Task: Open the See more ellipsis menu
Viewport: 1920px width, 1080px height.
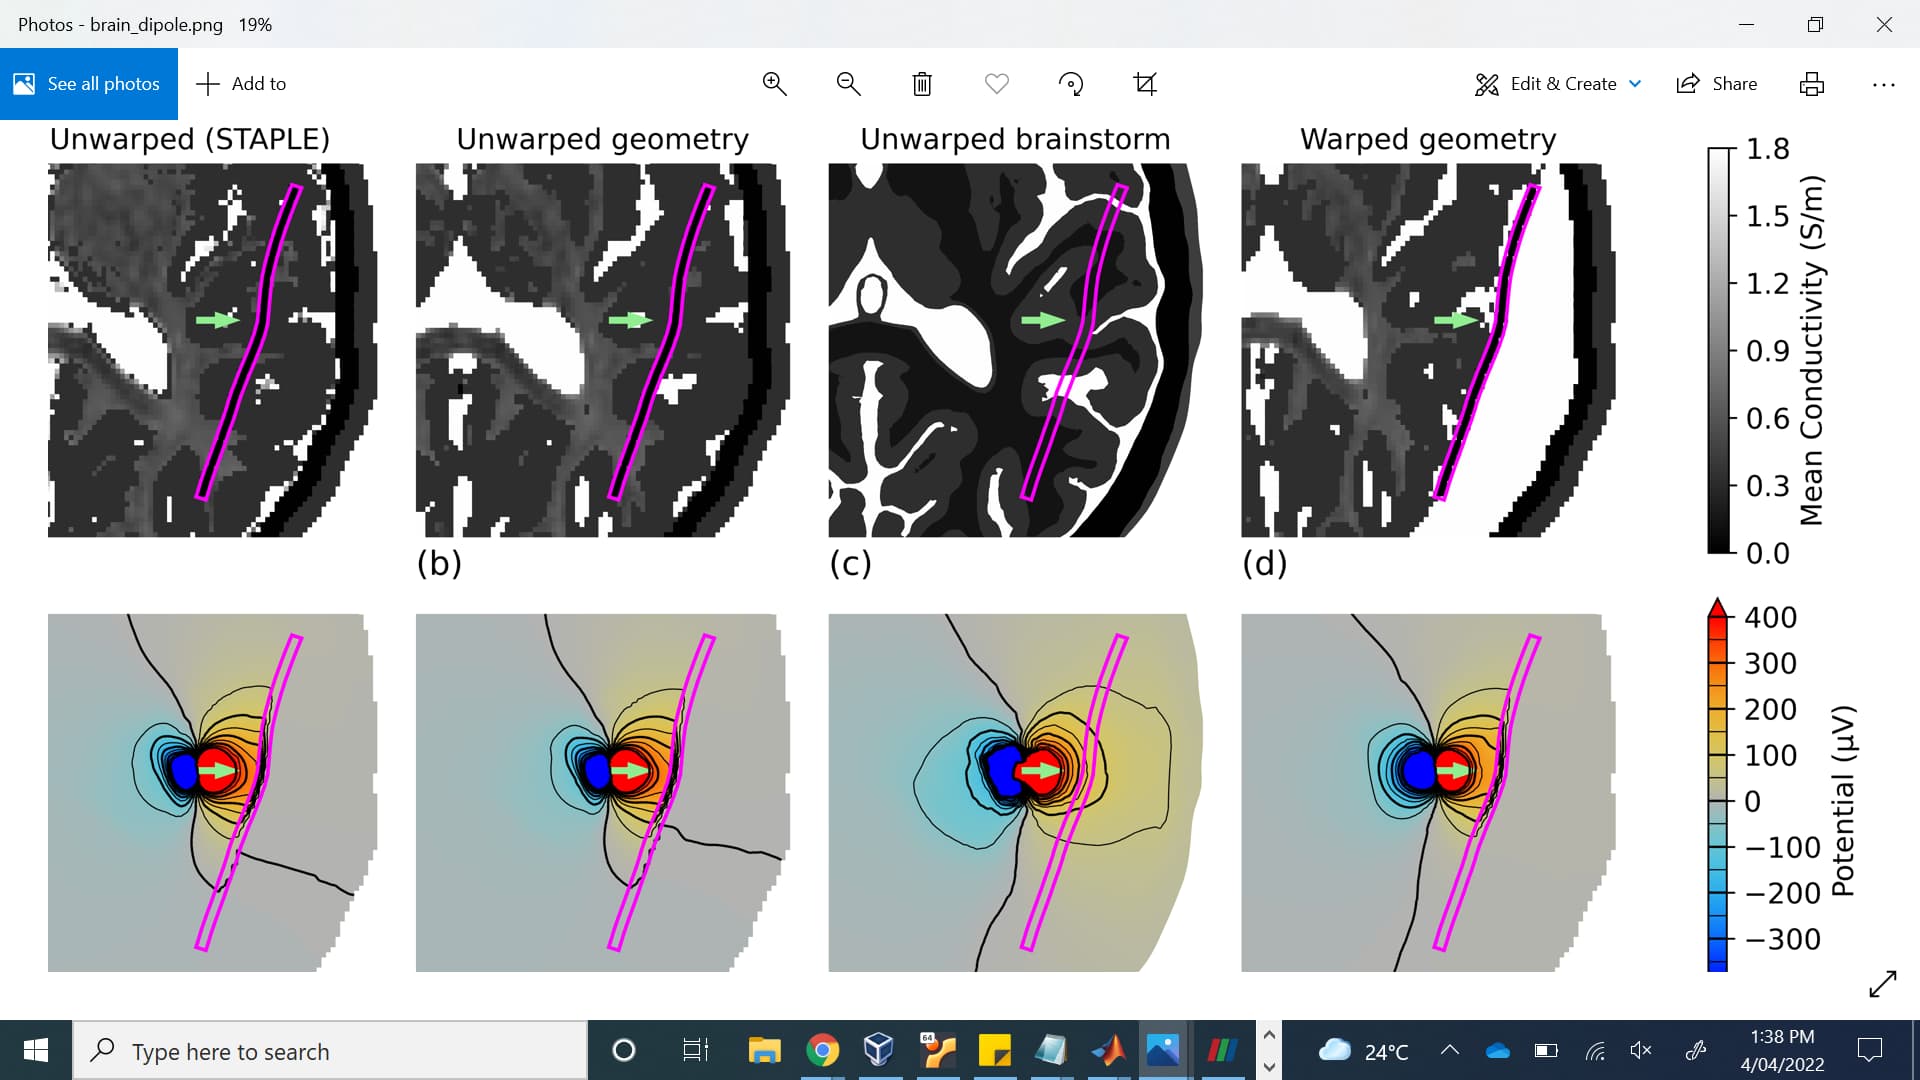Action: tap(1884, 84)
